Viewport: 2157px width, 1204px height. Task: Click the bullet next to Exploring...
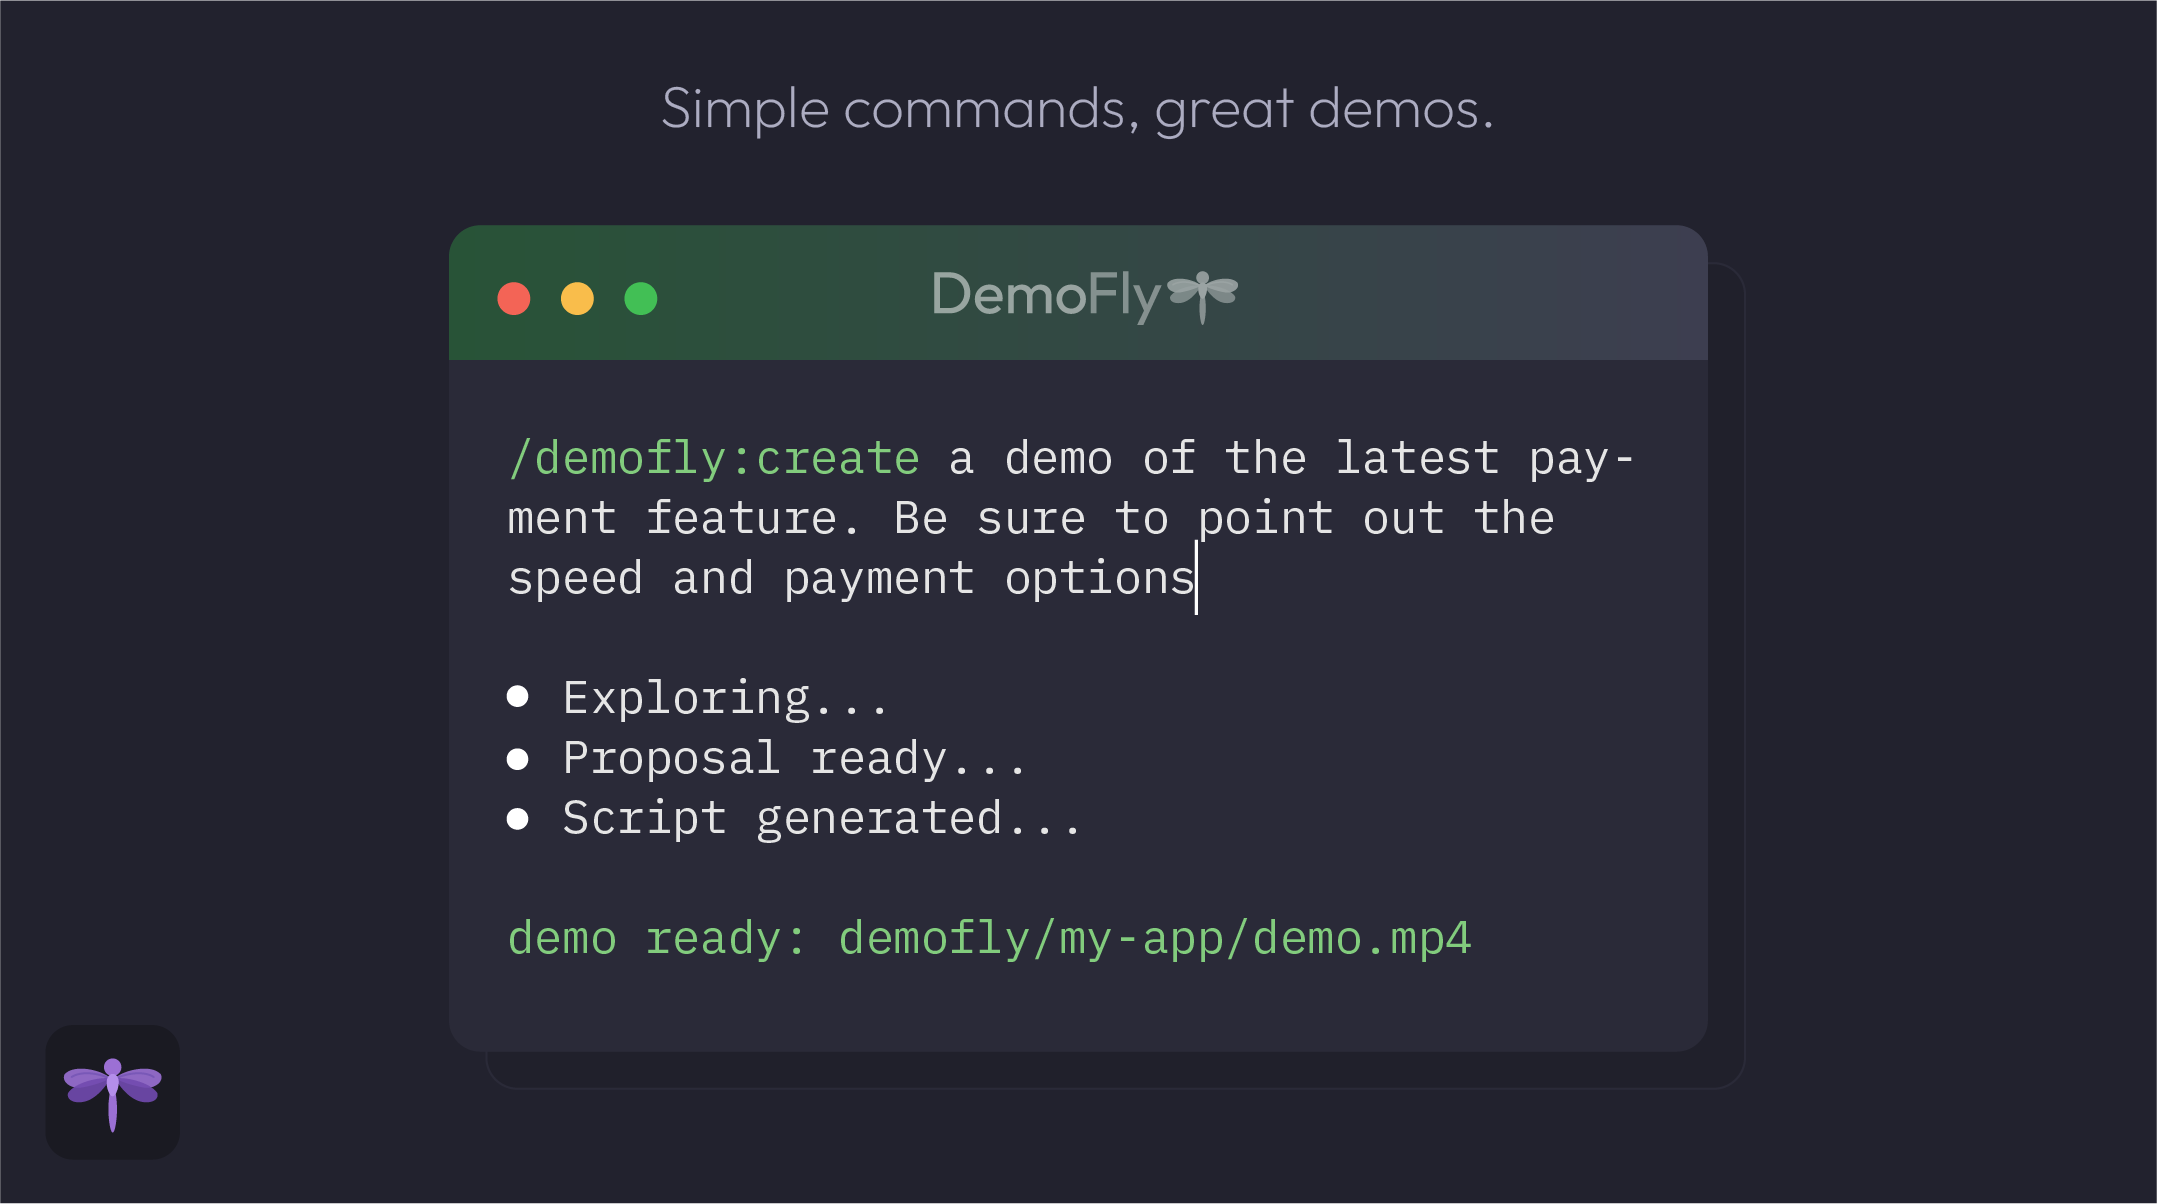tap(519, 697)
